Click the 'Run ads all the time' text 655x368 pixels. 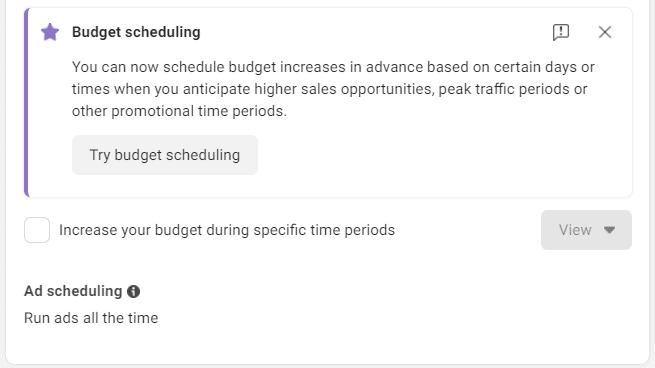(x=91, y=318)
